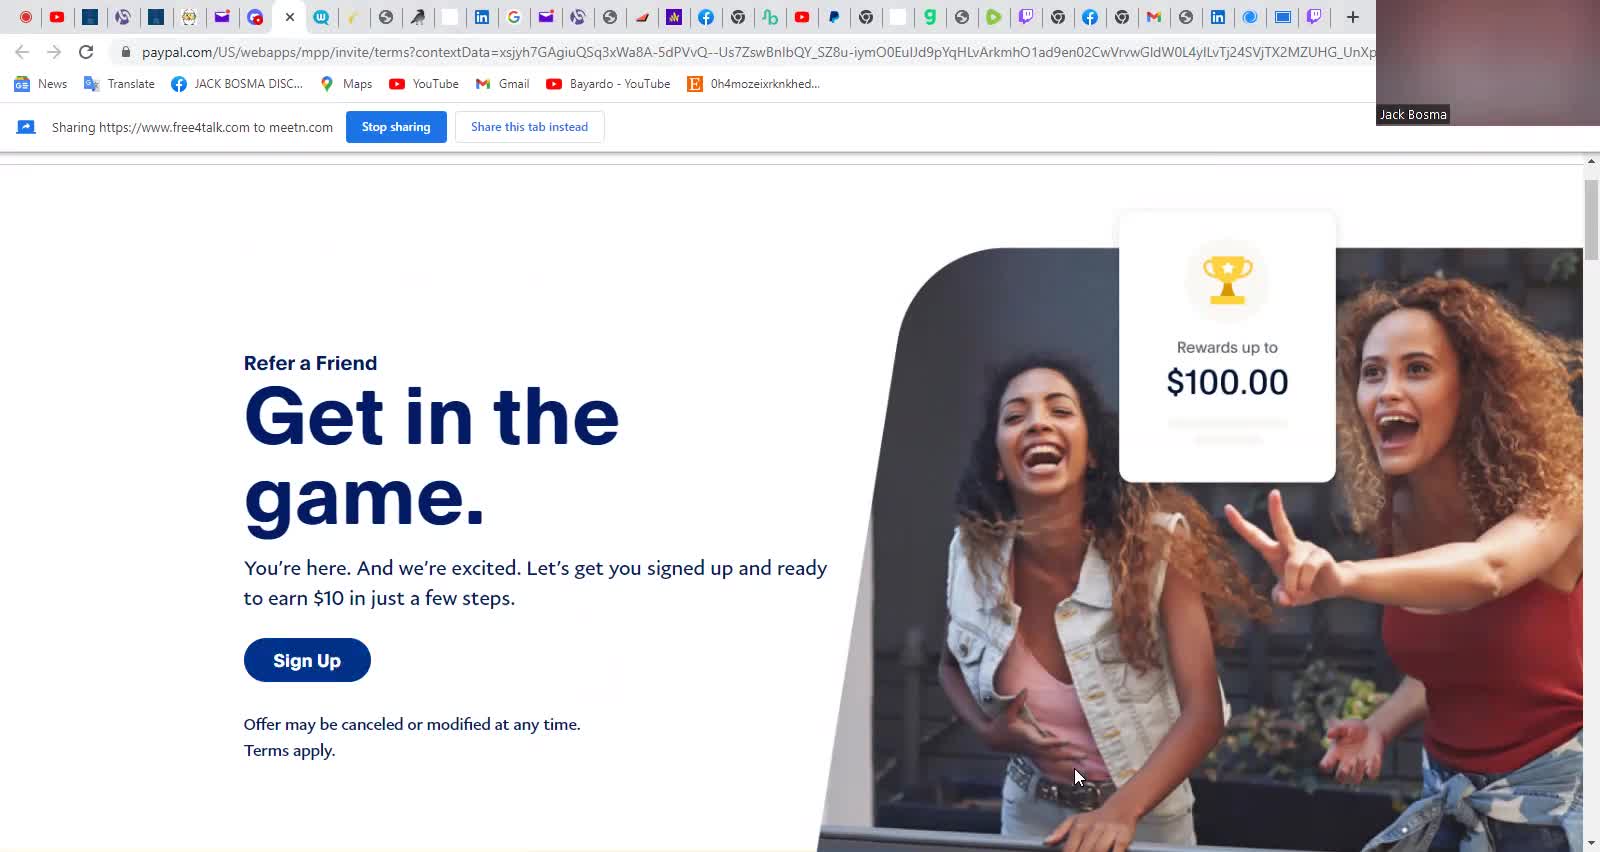
Task: Open the owl face icon tab
Action: (x=189, y=17)
